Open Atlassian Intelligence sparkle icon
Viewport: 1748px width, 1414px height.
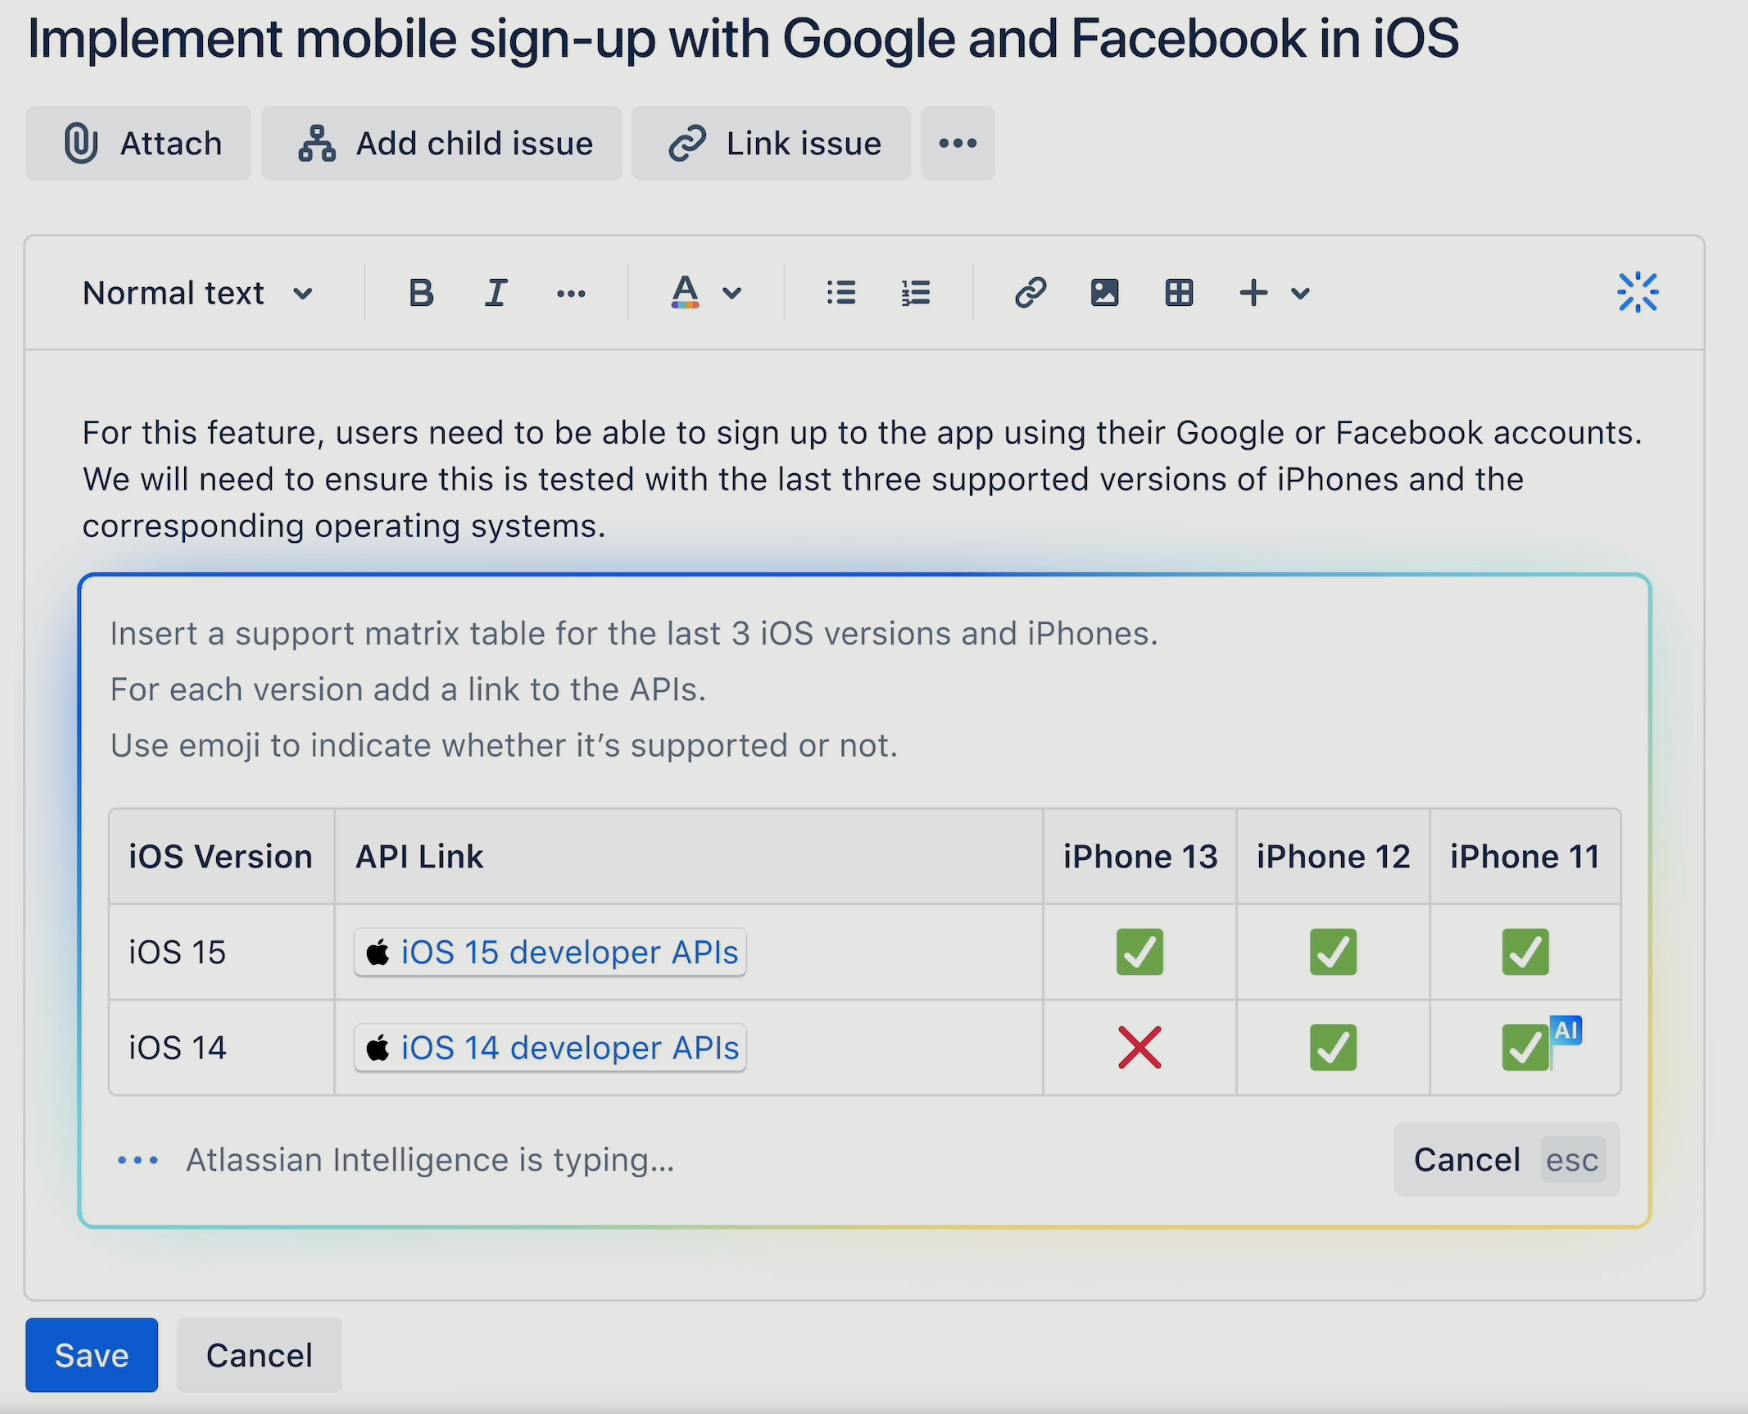pyautogui.click(x=1637, y=292)
